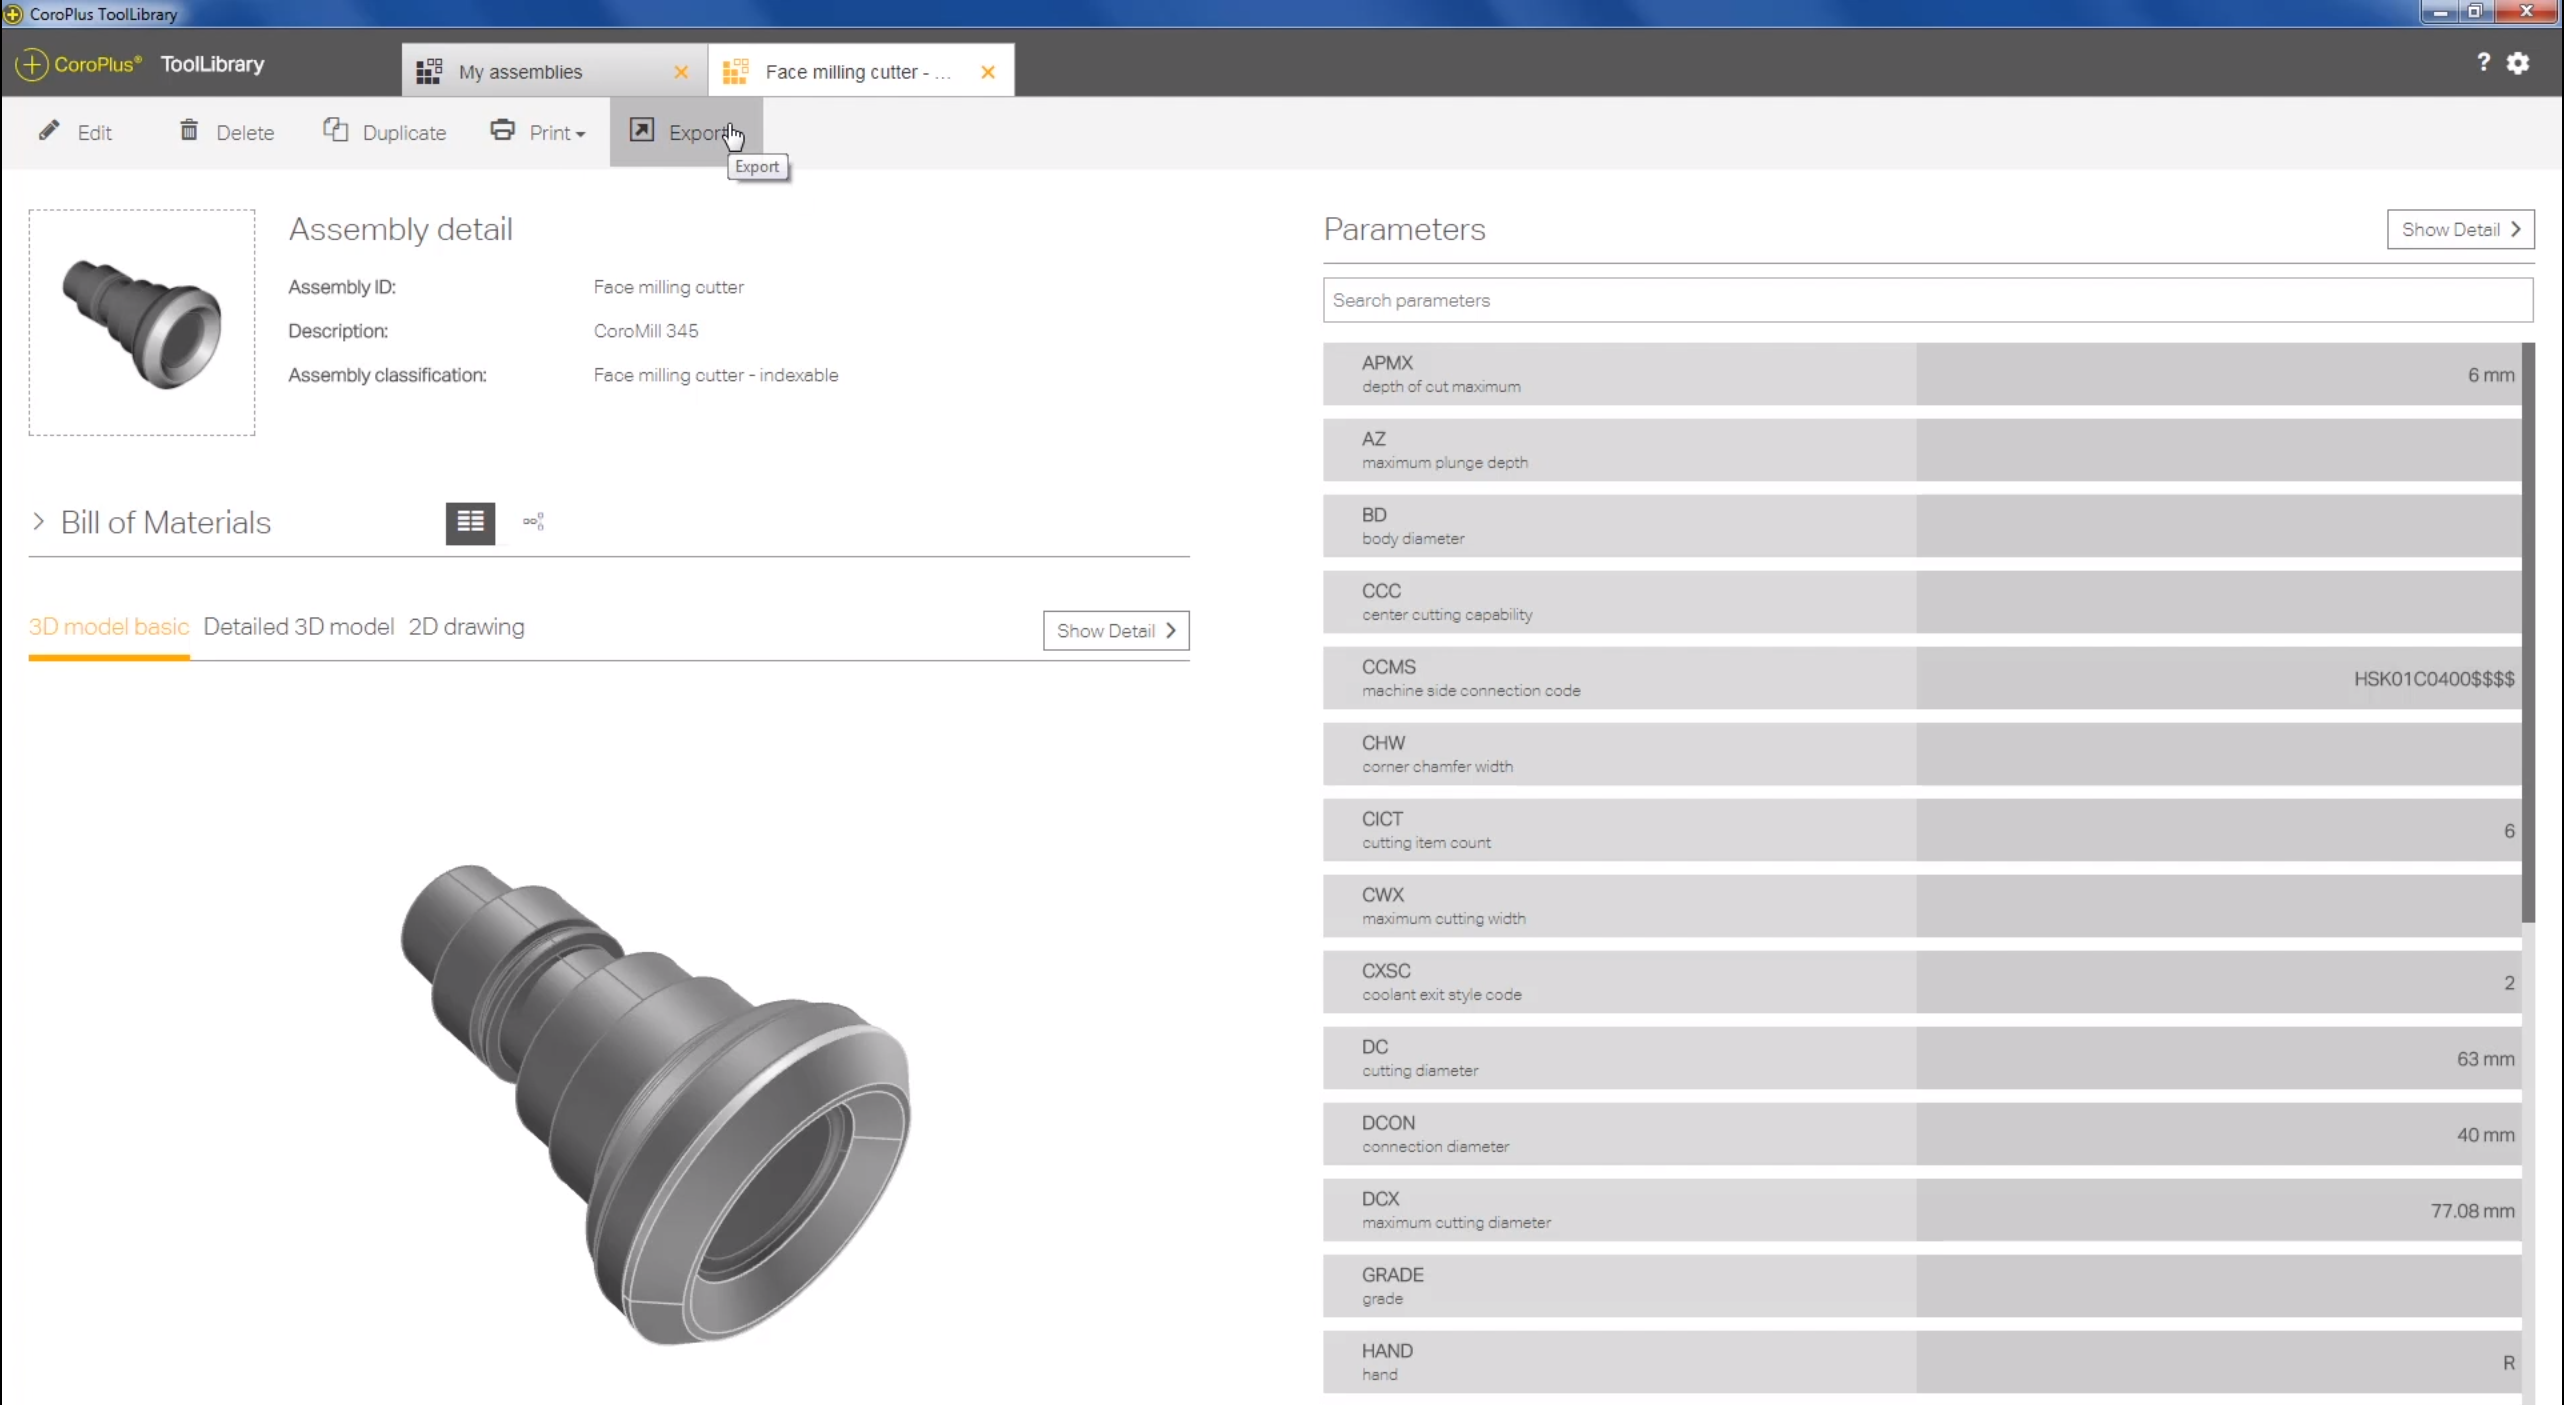Select the BD body diameter row
The image size is (2564, 1405).
pos(1921,526)
